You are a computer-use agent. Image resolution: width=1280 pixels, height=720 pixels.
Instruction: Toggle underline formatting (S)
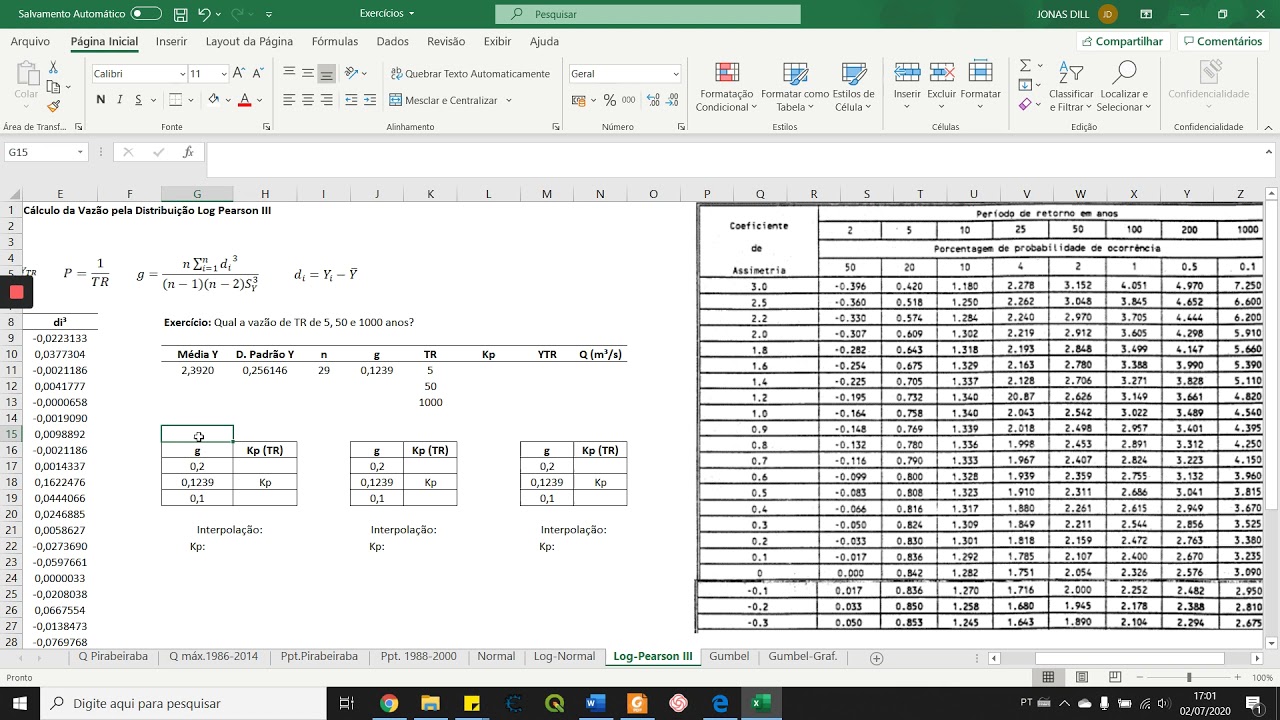(x=139, y=100)
